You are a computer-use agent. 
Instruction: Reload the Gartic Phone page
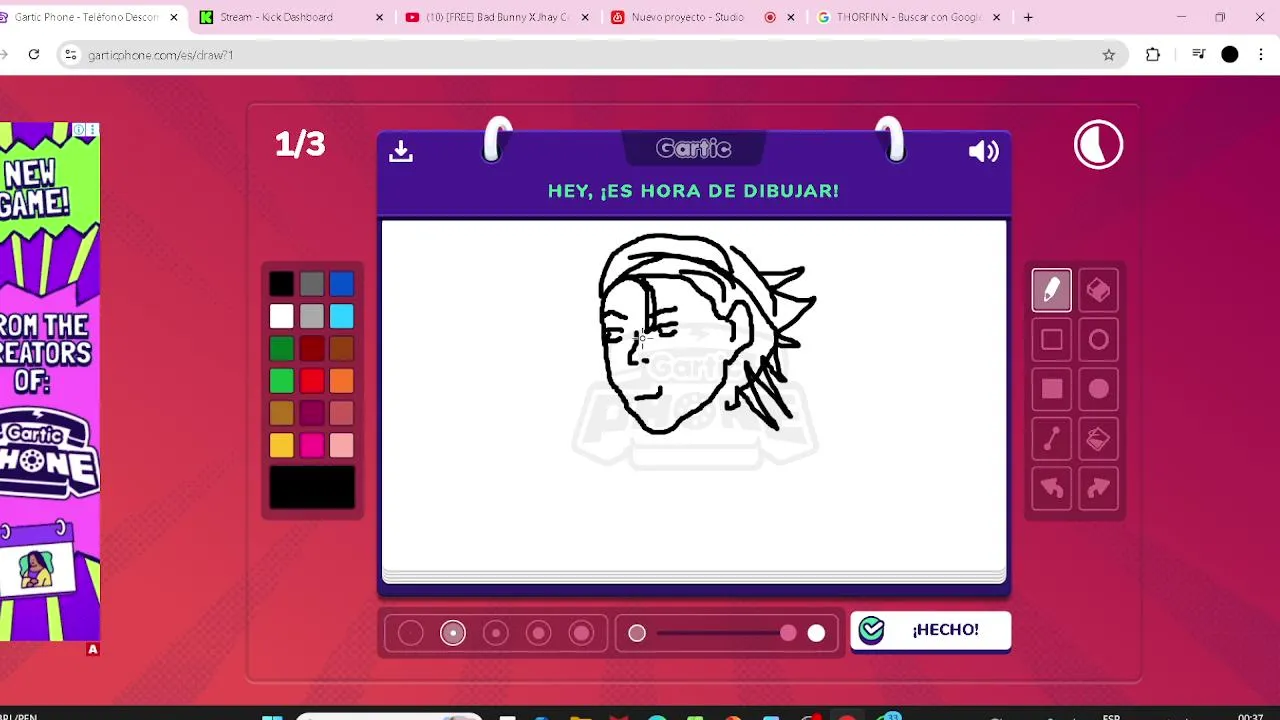[x=34, y=55]
